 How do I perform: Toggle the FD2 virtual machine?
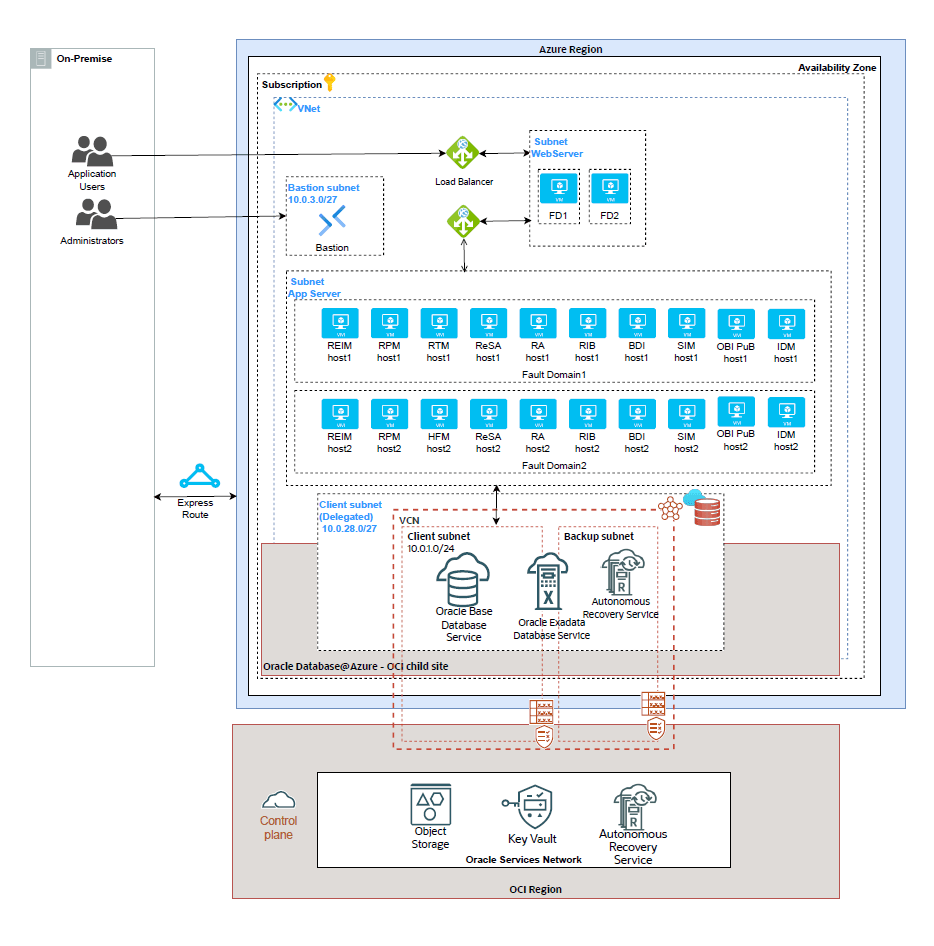tap(609, 187)
